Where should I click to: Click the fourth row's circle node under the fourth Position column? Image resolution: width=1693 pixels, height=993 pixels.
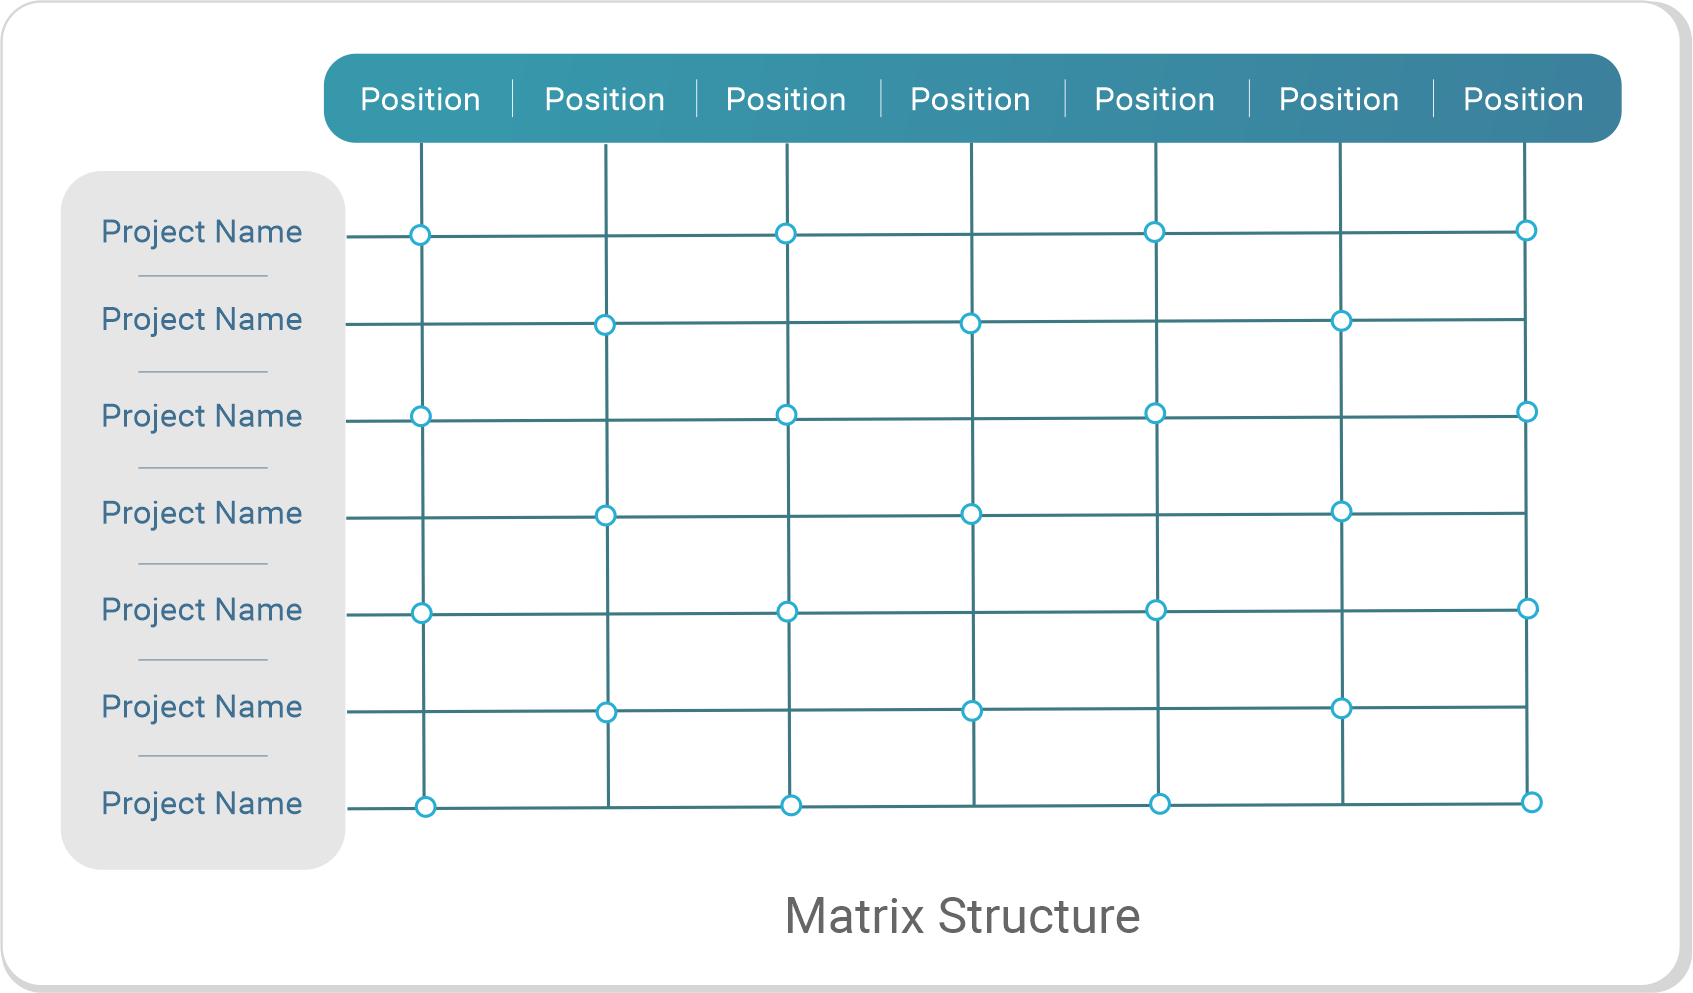(x=971, y=514)
